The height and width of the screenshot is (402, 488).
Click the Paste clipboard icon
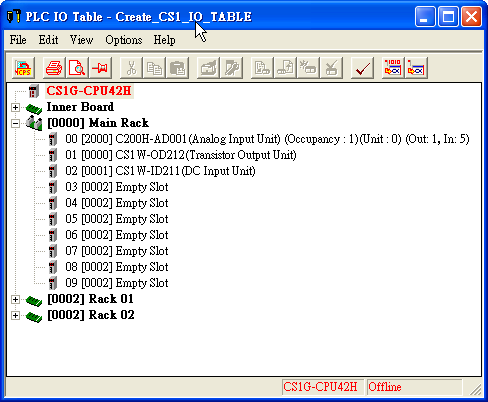[x=177, y=68]
